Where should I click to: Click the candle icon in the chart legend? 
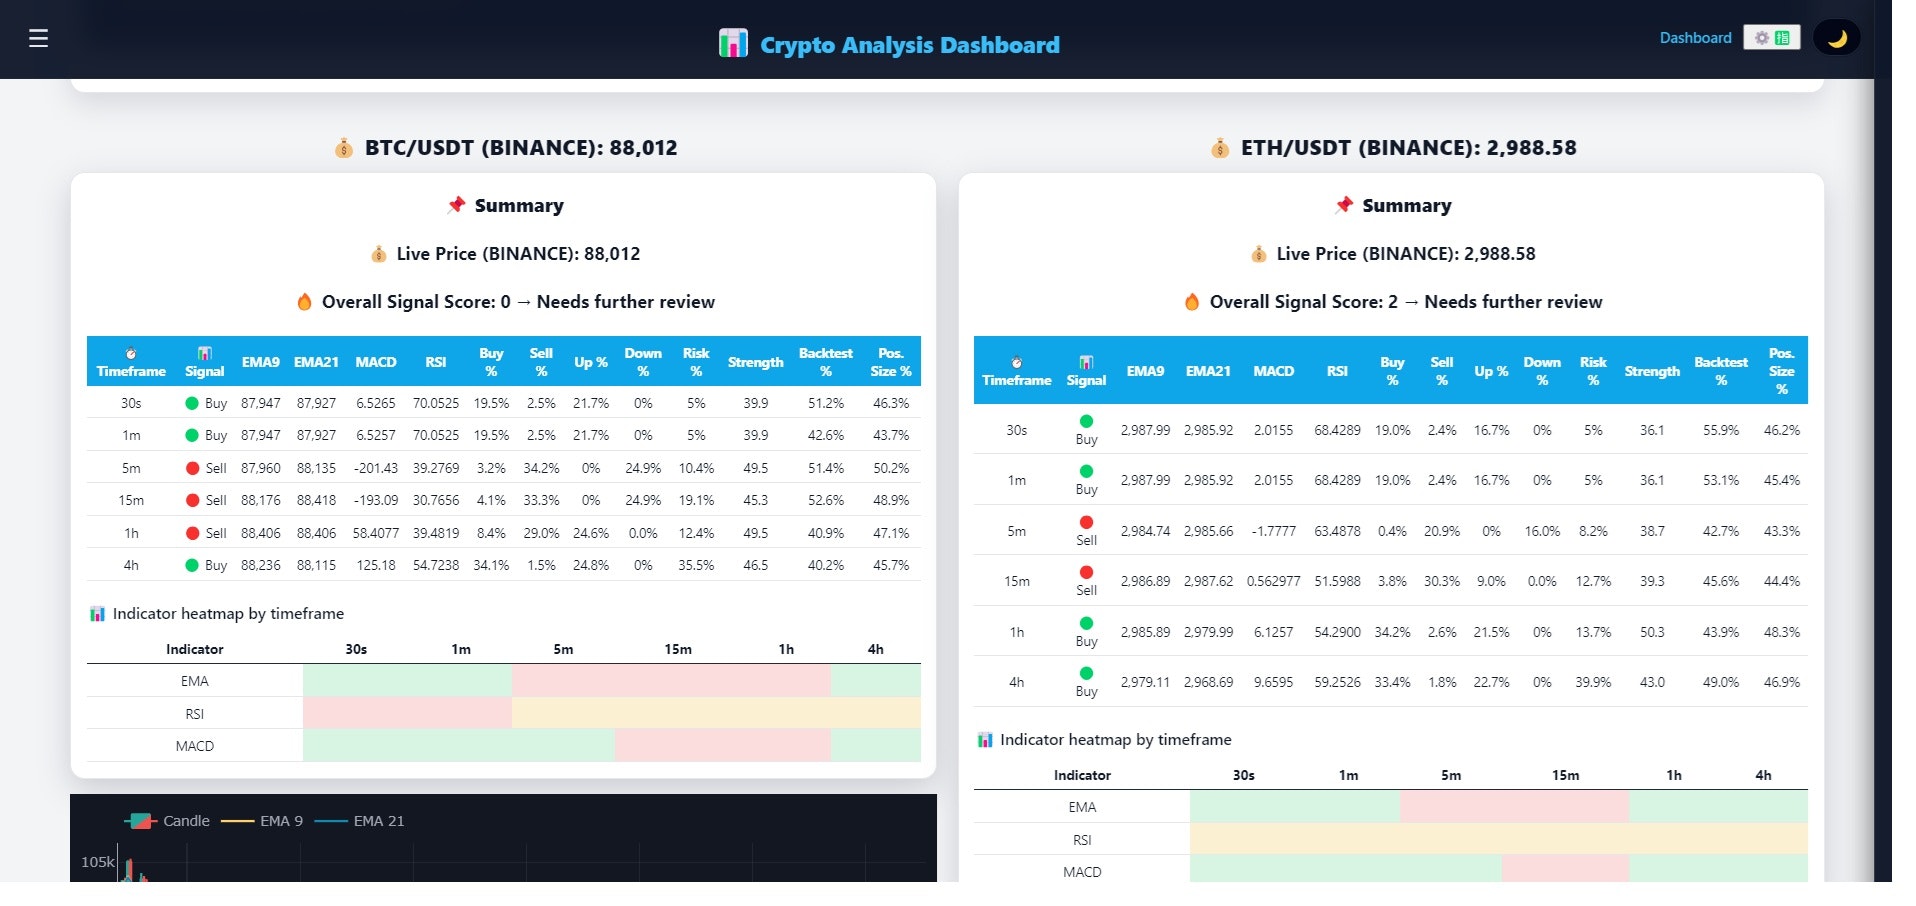click(138, 820)
